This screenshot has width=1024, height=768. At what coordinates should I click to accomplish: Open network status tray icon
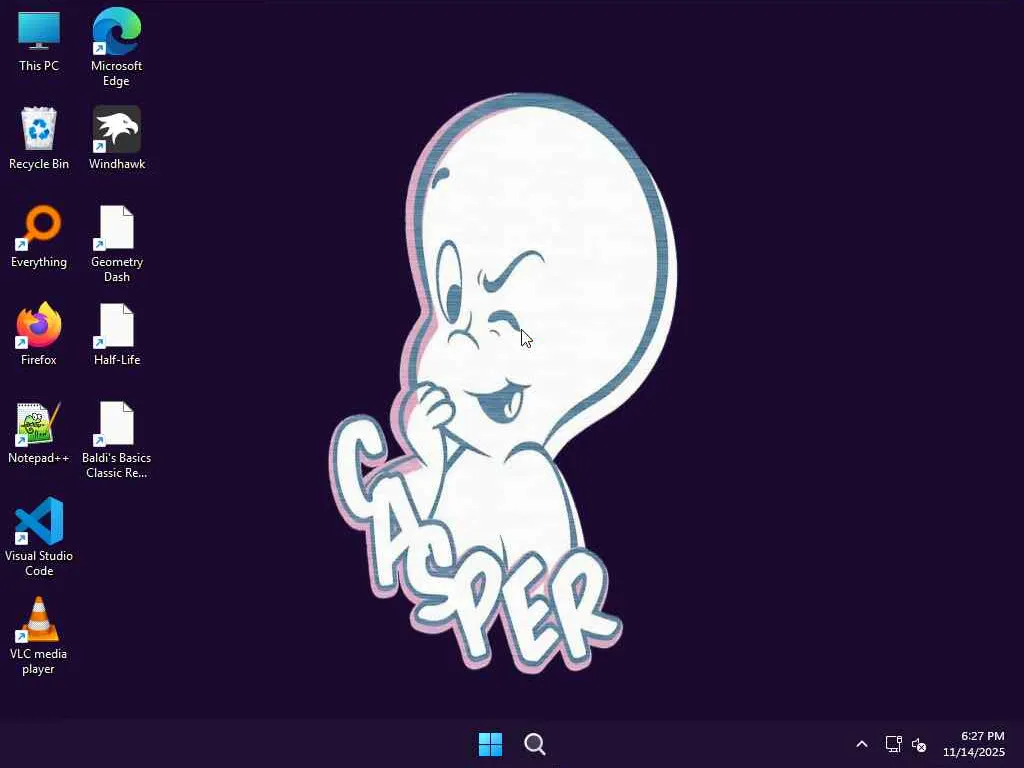pyautogui.click(x=893, y=744)
